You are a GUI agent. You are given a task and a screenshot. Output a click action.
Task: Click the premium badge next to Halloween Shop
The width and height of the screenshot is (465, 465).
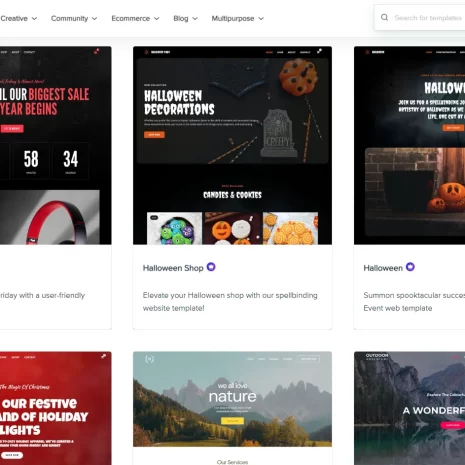click(x=211, y=267)
